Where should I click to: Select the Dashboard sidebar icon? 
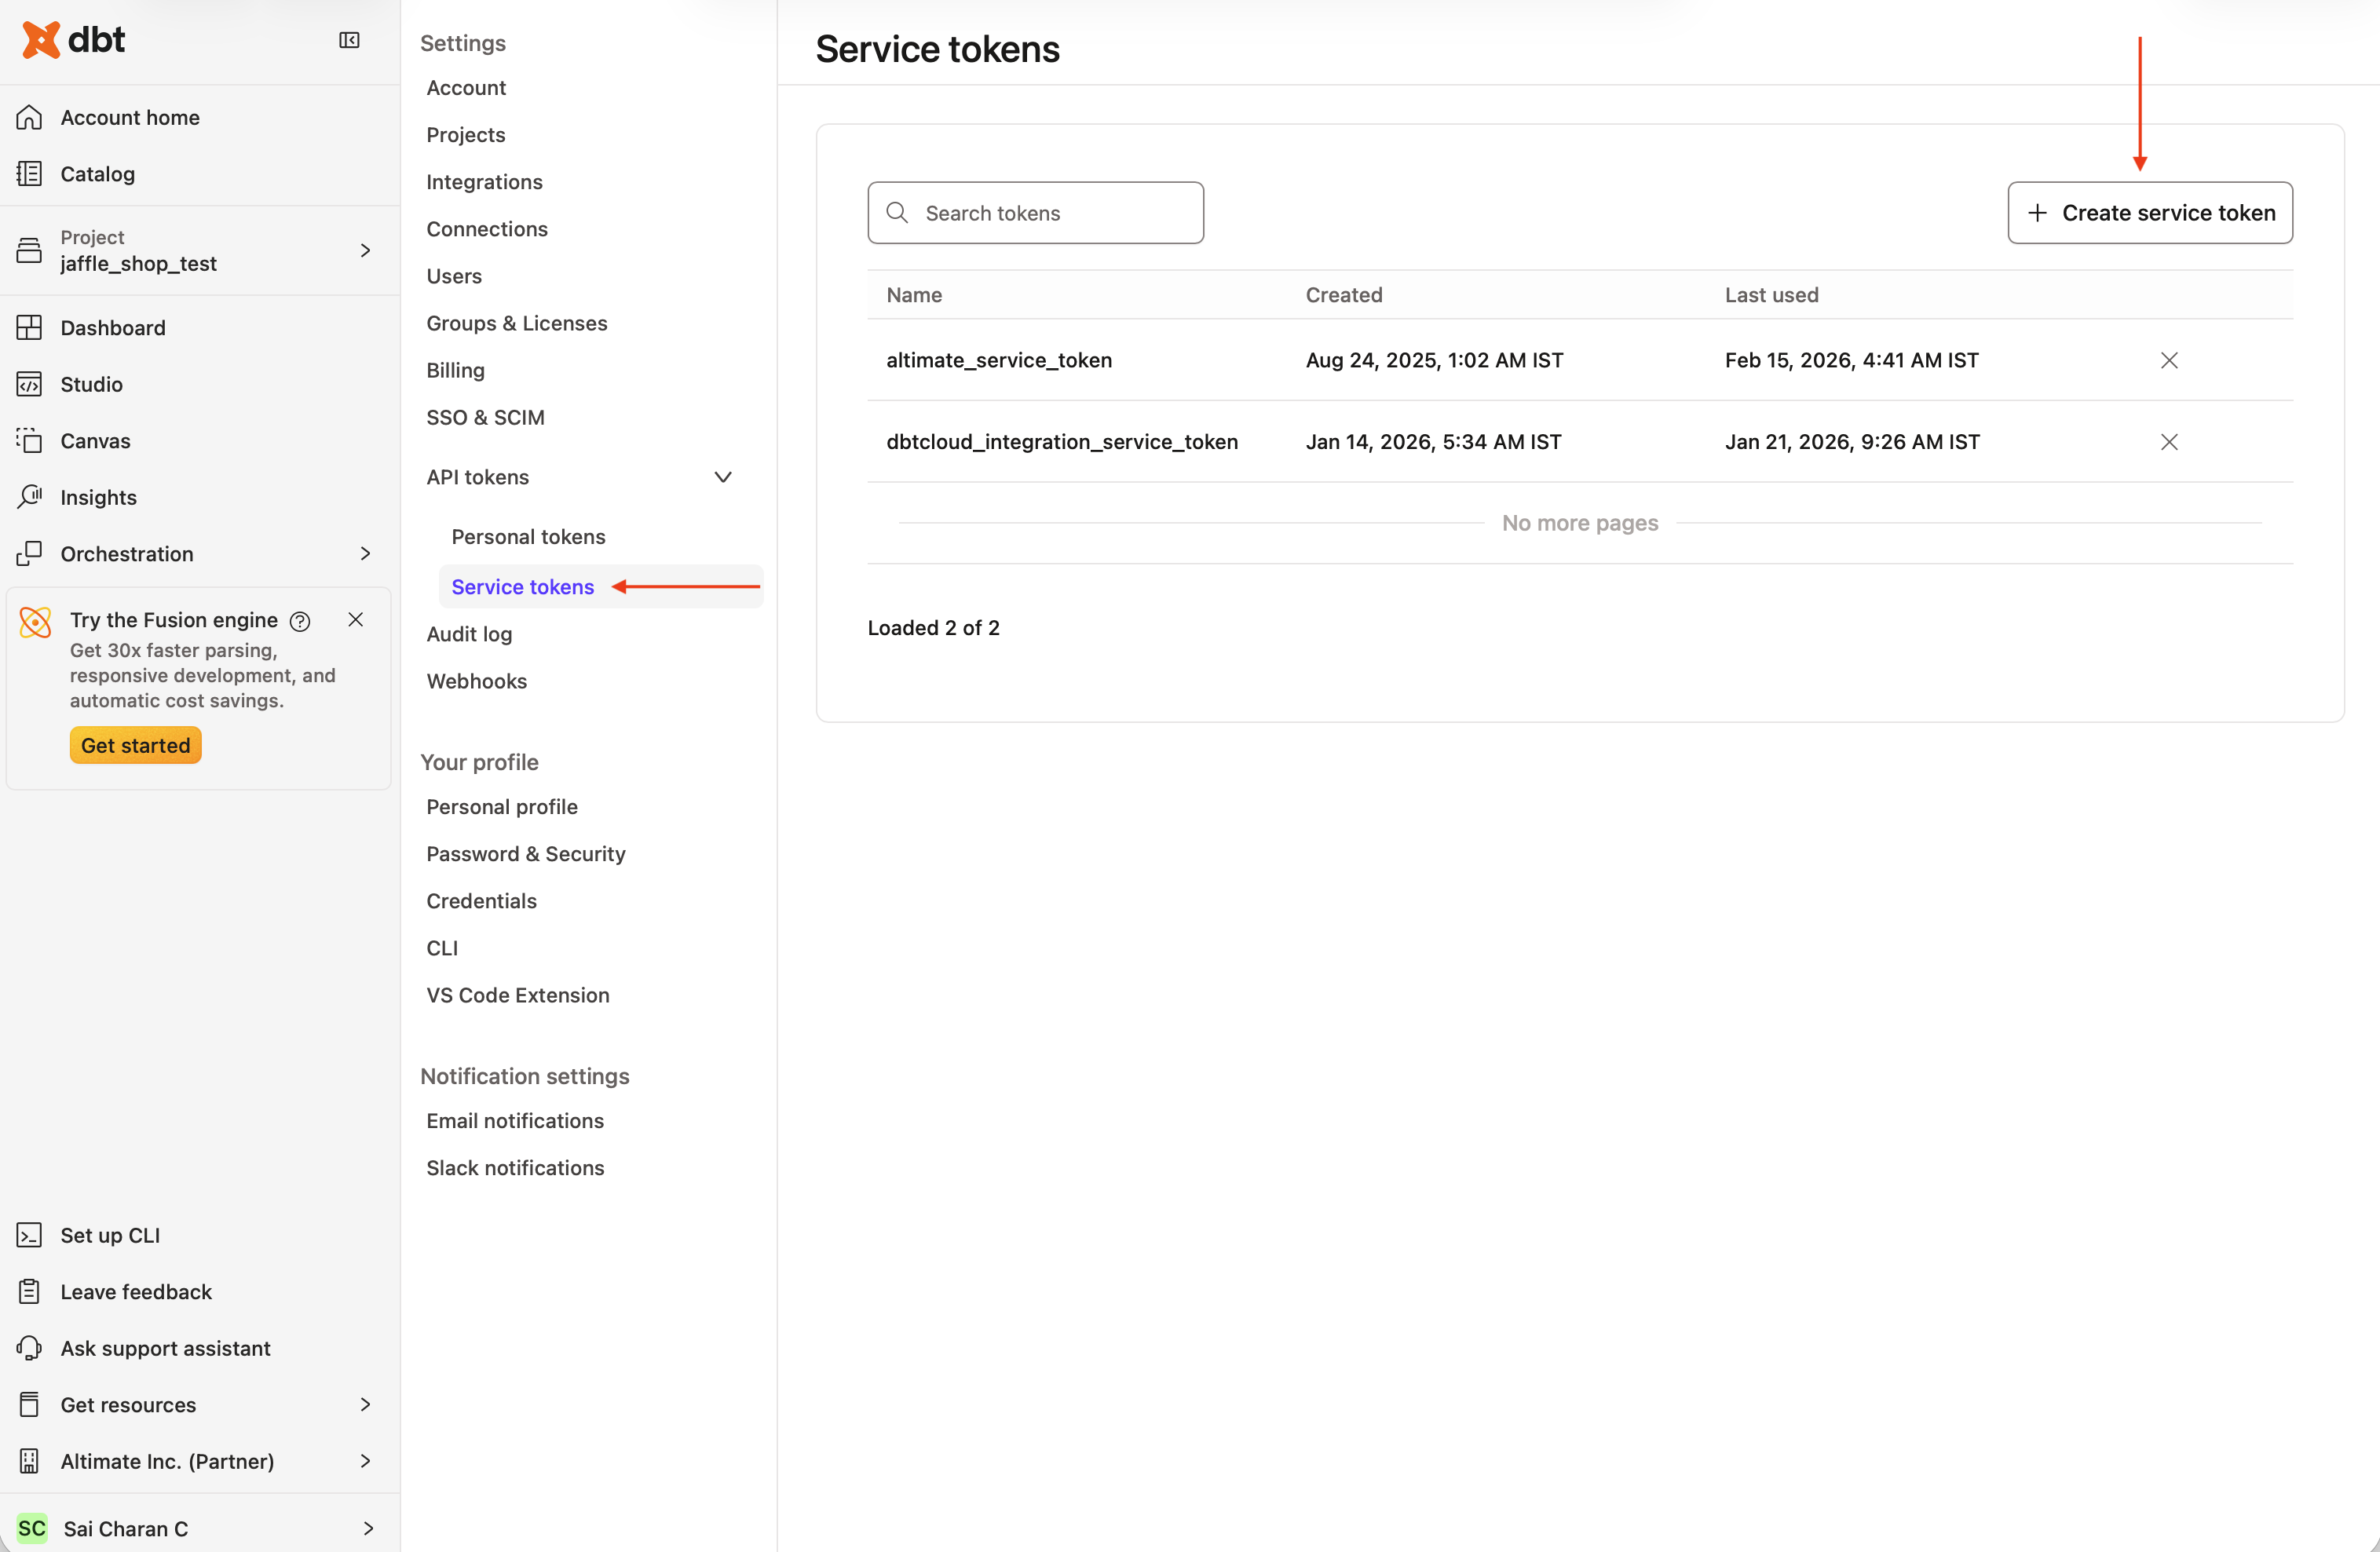(x=30, y=327)
